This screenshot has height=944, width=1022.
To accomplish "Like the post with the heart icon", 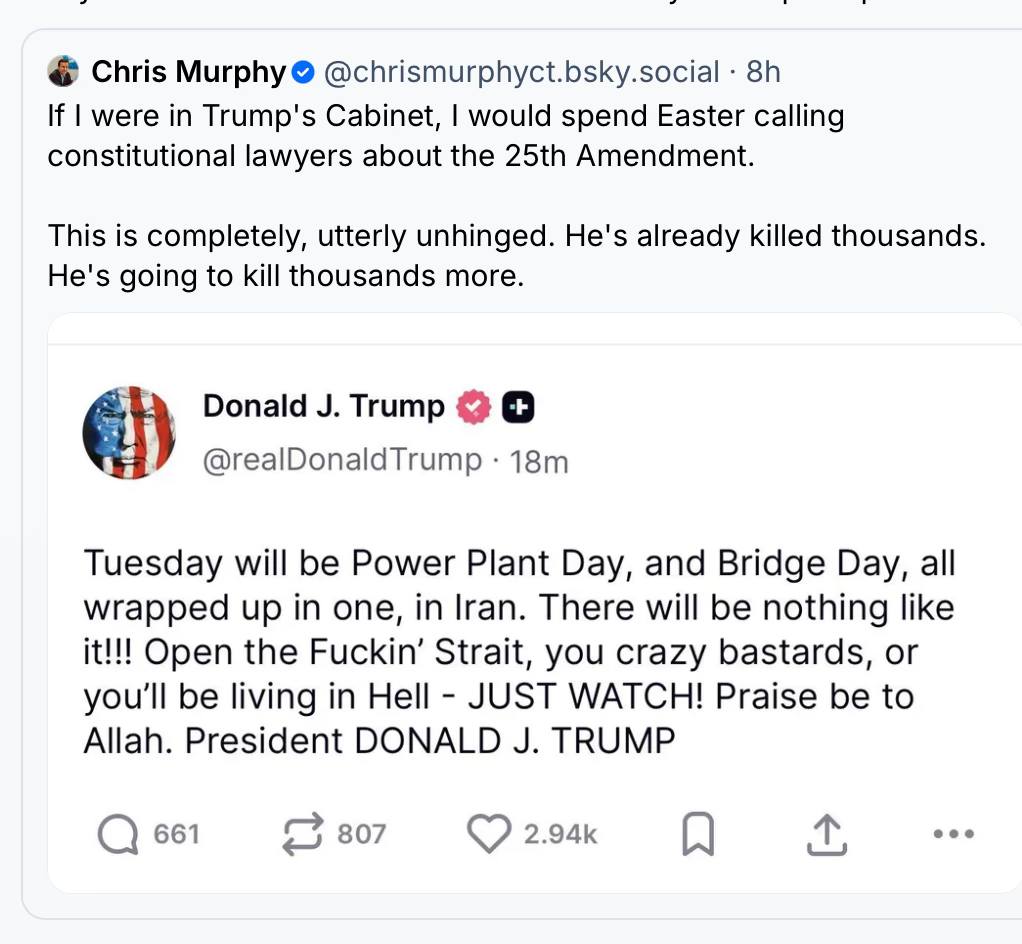I will [x=489, y=834].
